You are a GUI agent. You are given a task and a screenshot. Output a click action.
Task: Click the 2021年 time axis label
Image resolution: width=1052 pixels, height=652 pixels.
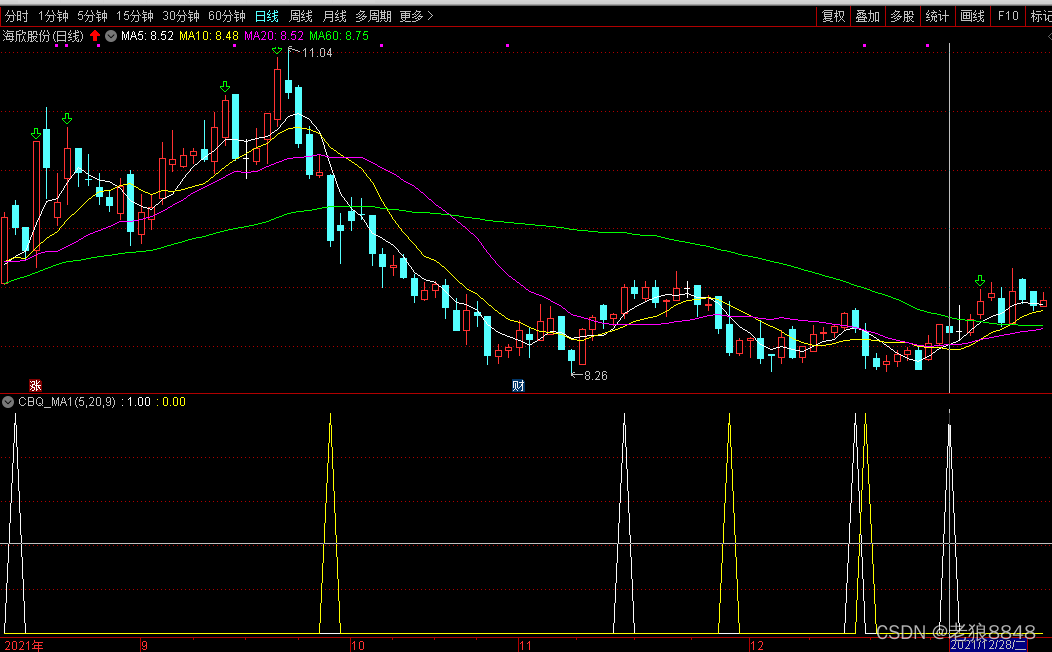click(x=23, y=645)
